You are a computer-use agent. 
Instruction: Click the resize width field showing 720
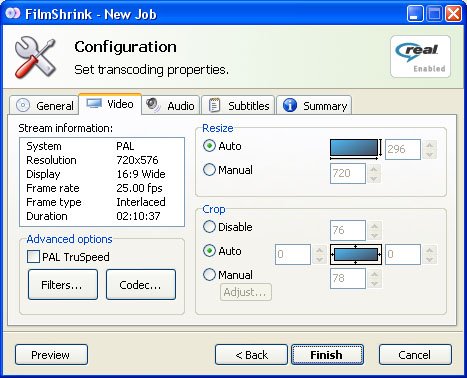tap(348, 173)
